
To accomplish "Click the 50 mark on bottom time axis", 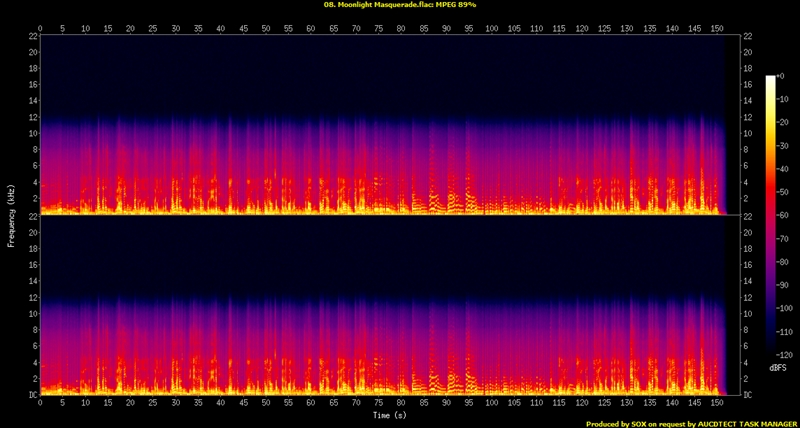I will coord(265,403).
